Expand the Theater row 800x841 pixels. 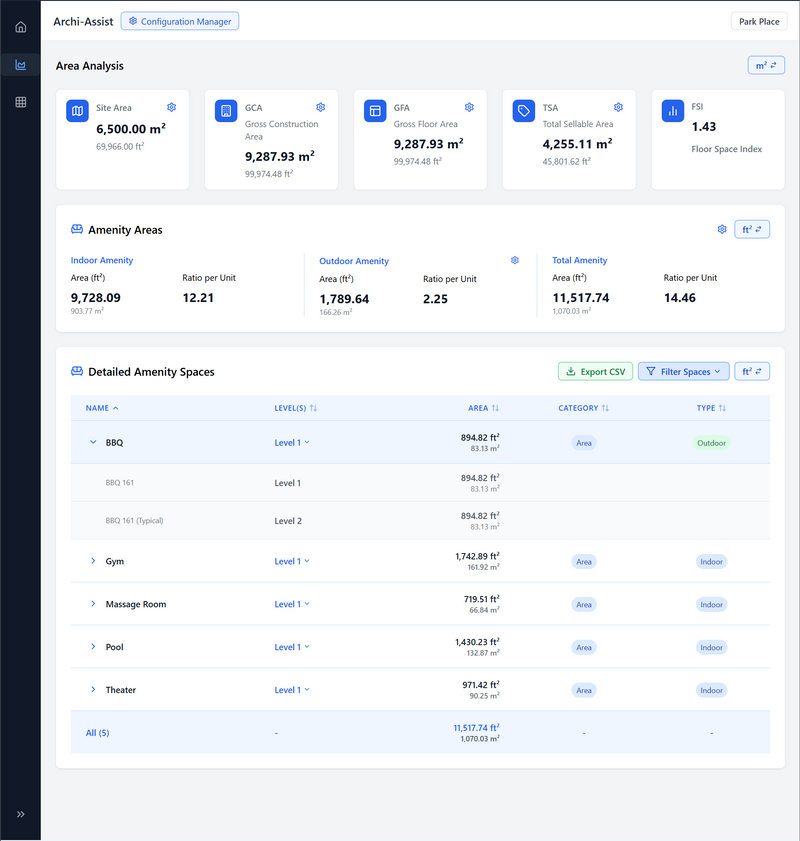click(x=93, y=690)
